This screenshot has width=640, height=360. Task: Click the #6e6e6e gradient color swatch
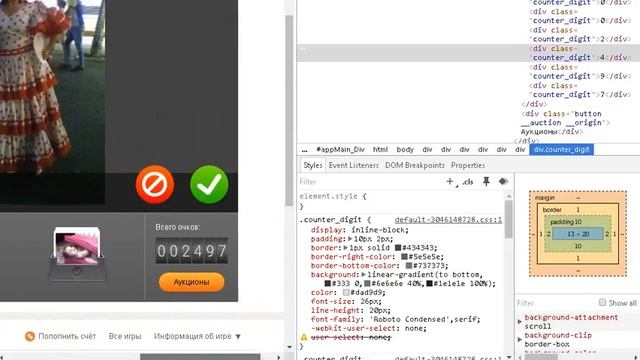[x=367, y=283]
